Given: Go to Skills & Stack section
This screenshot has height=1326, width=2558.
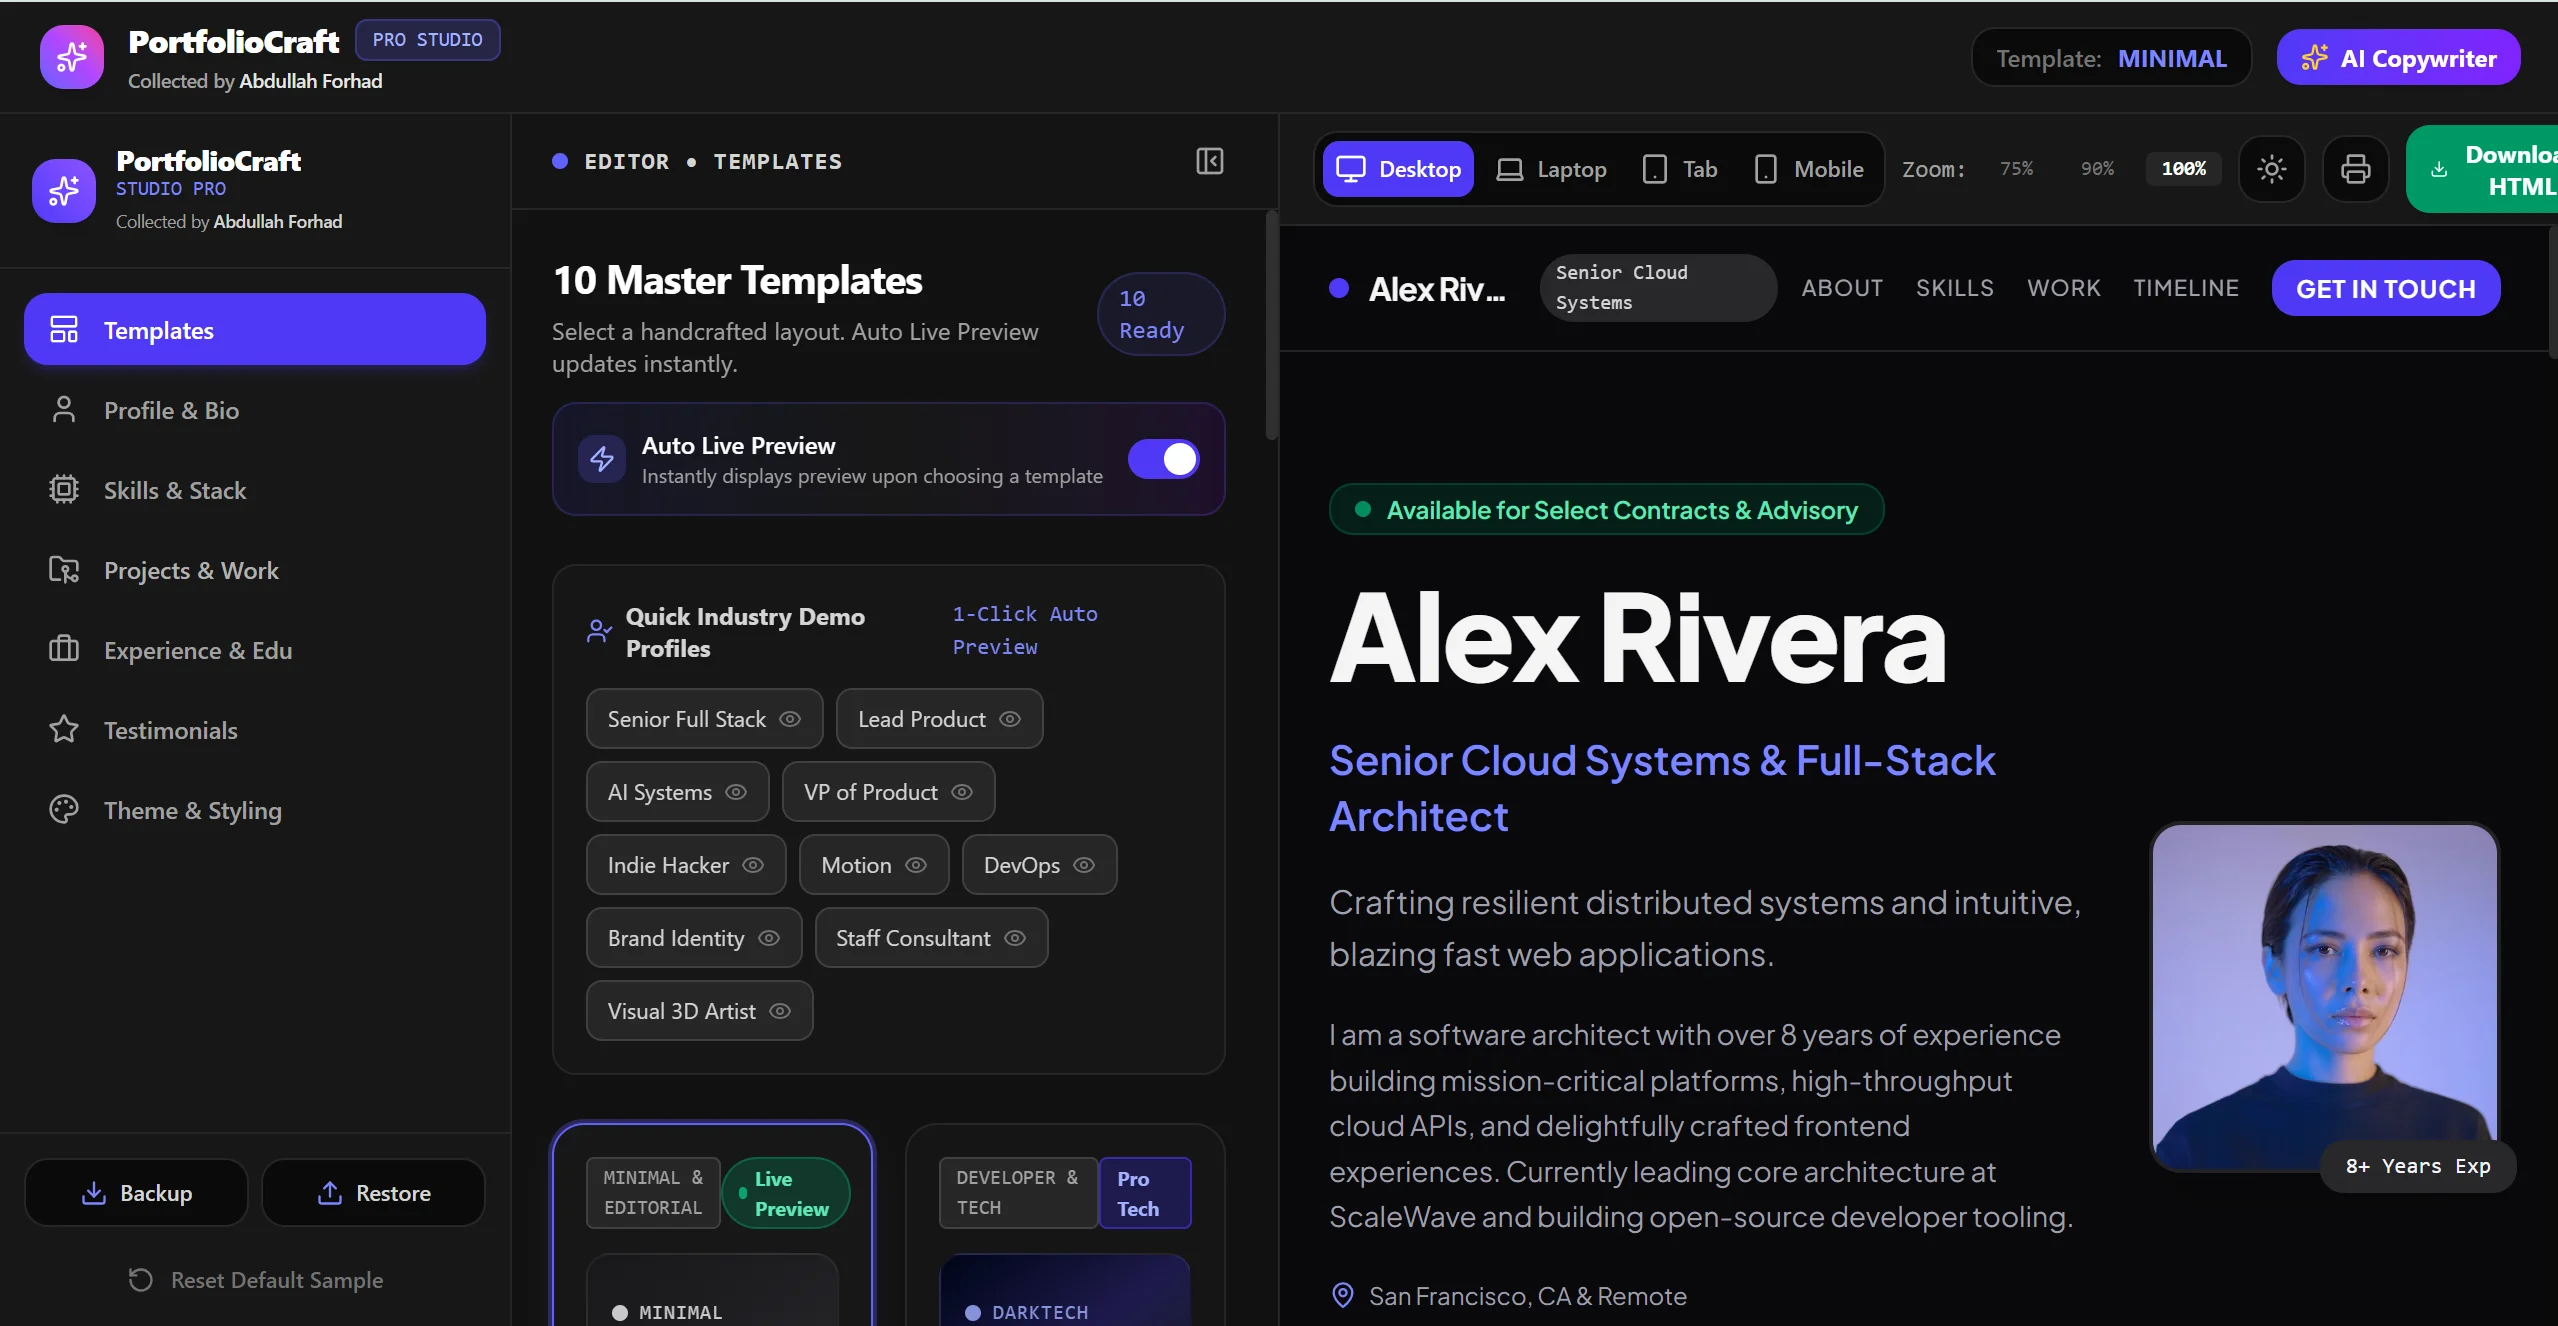Looking at the screenshot, I should pos(254,490).
